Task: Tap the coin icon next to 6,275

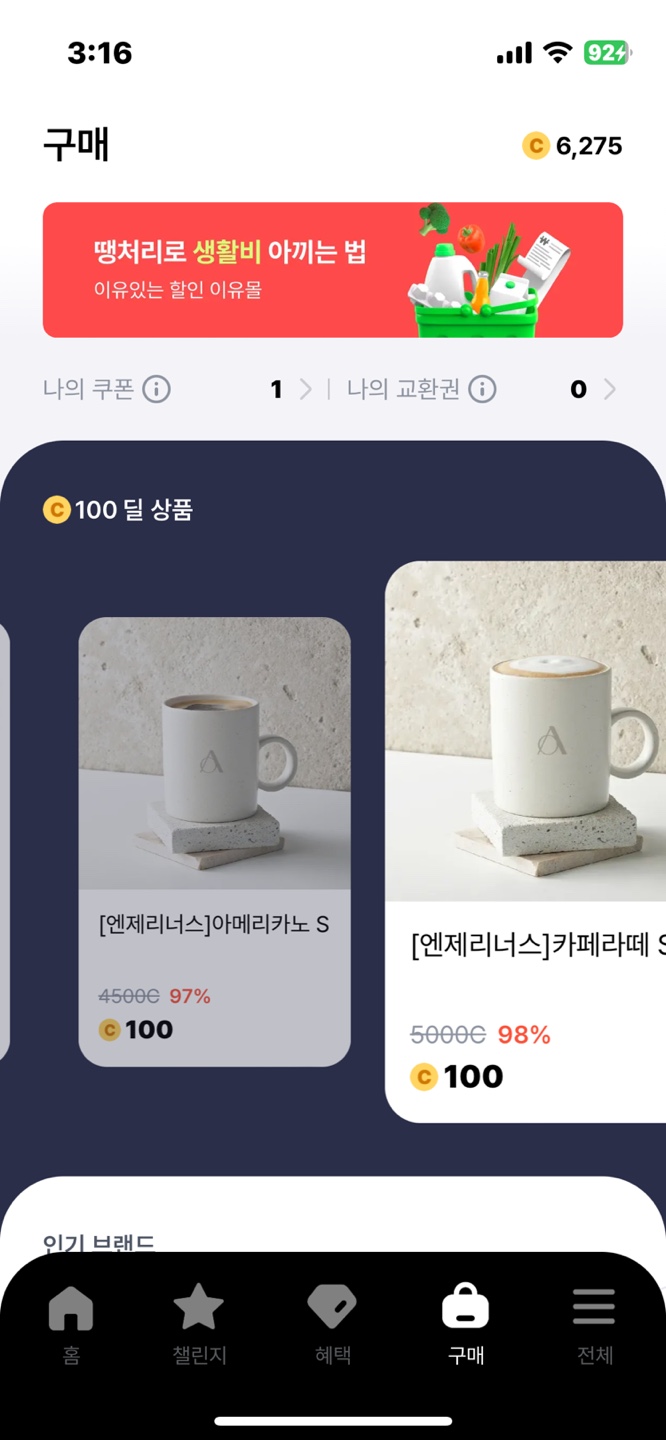Action: pyautogui.click(x=534, y=146)
